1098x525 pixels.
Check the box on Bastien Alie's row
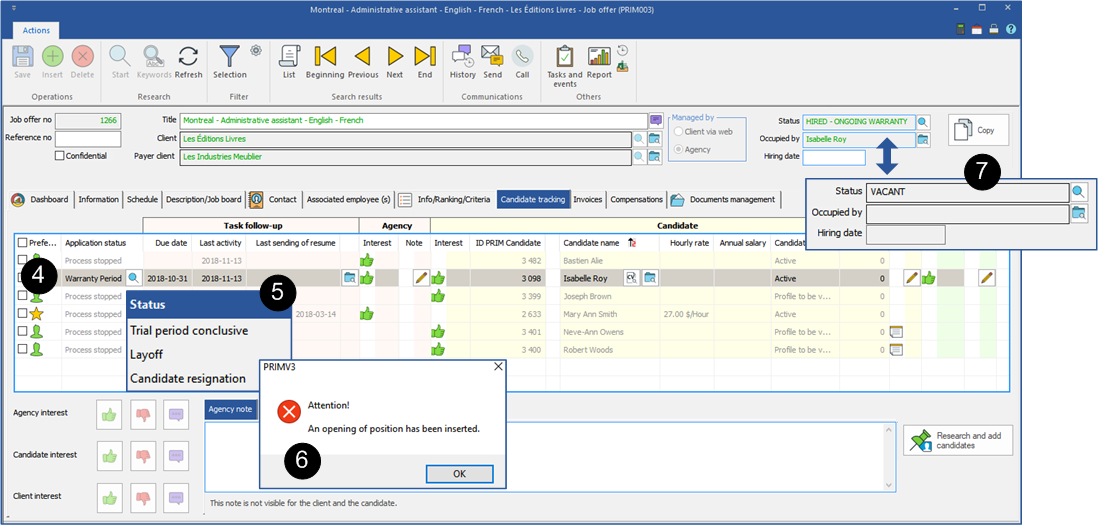pos(22,260)
